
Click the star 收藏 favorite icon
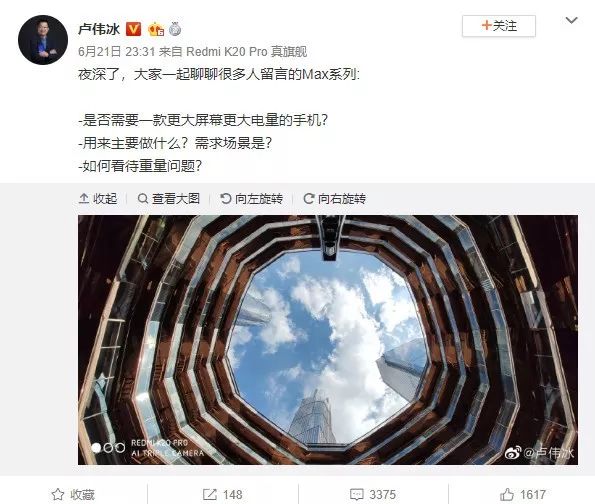tap(58, 495)
